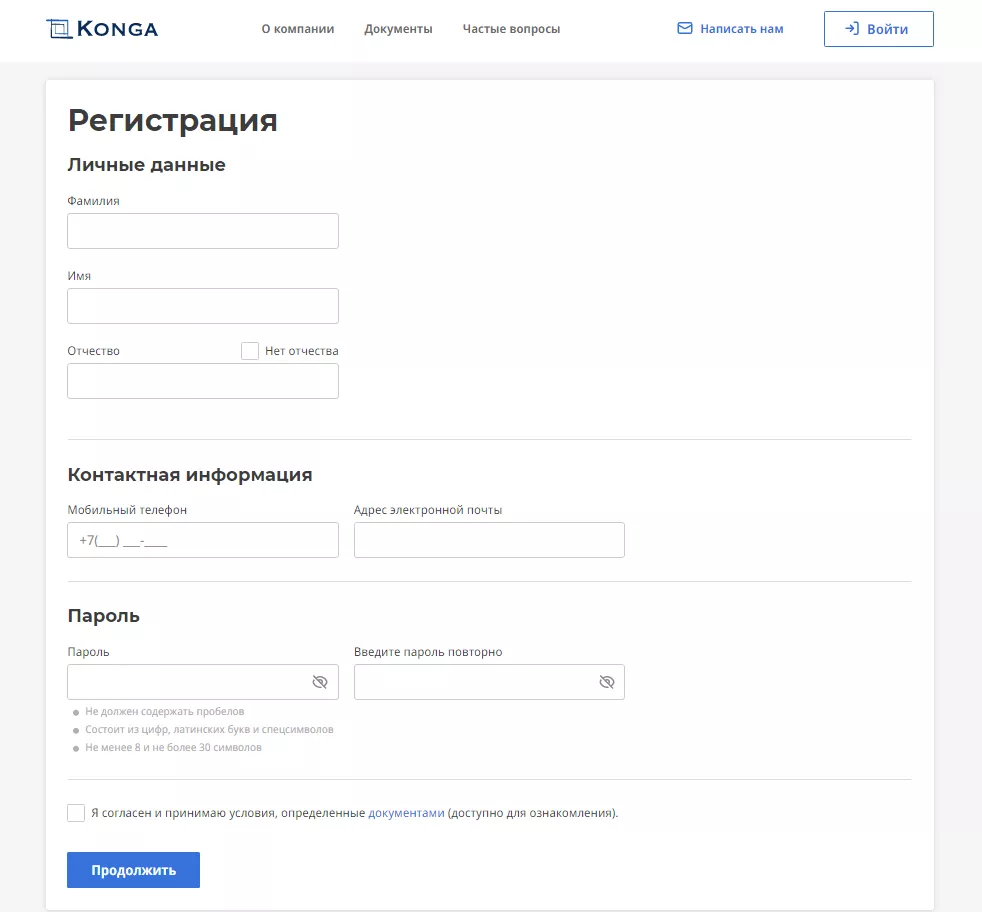Open the документами link in agreement text

pyautogui.click(x=406, y=813)
